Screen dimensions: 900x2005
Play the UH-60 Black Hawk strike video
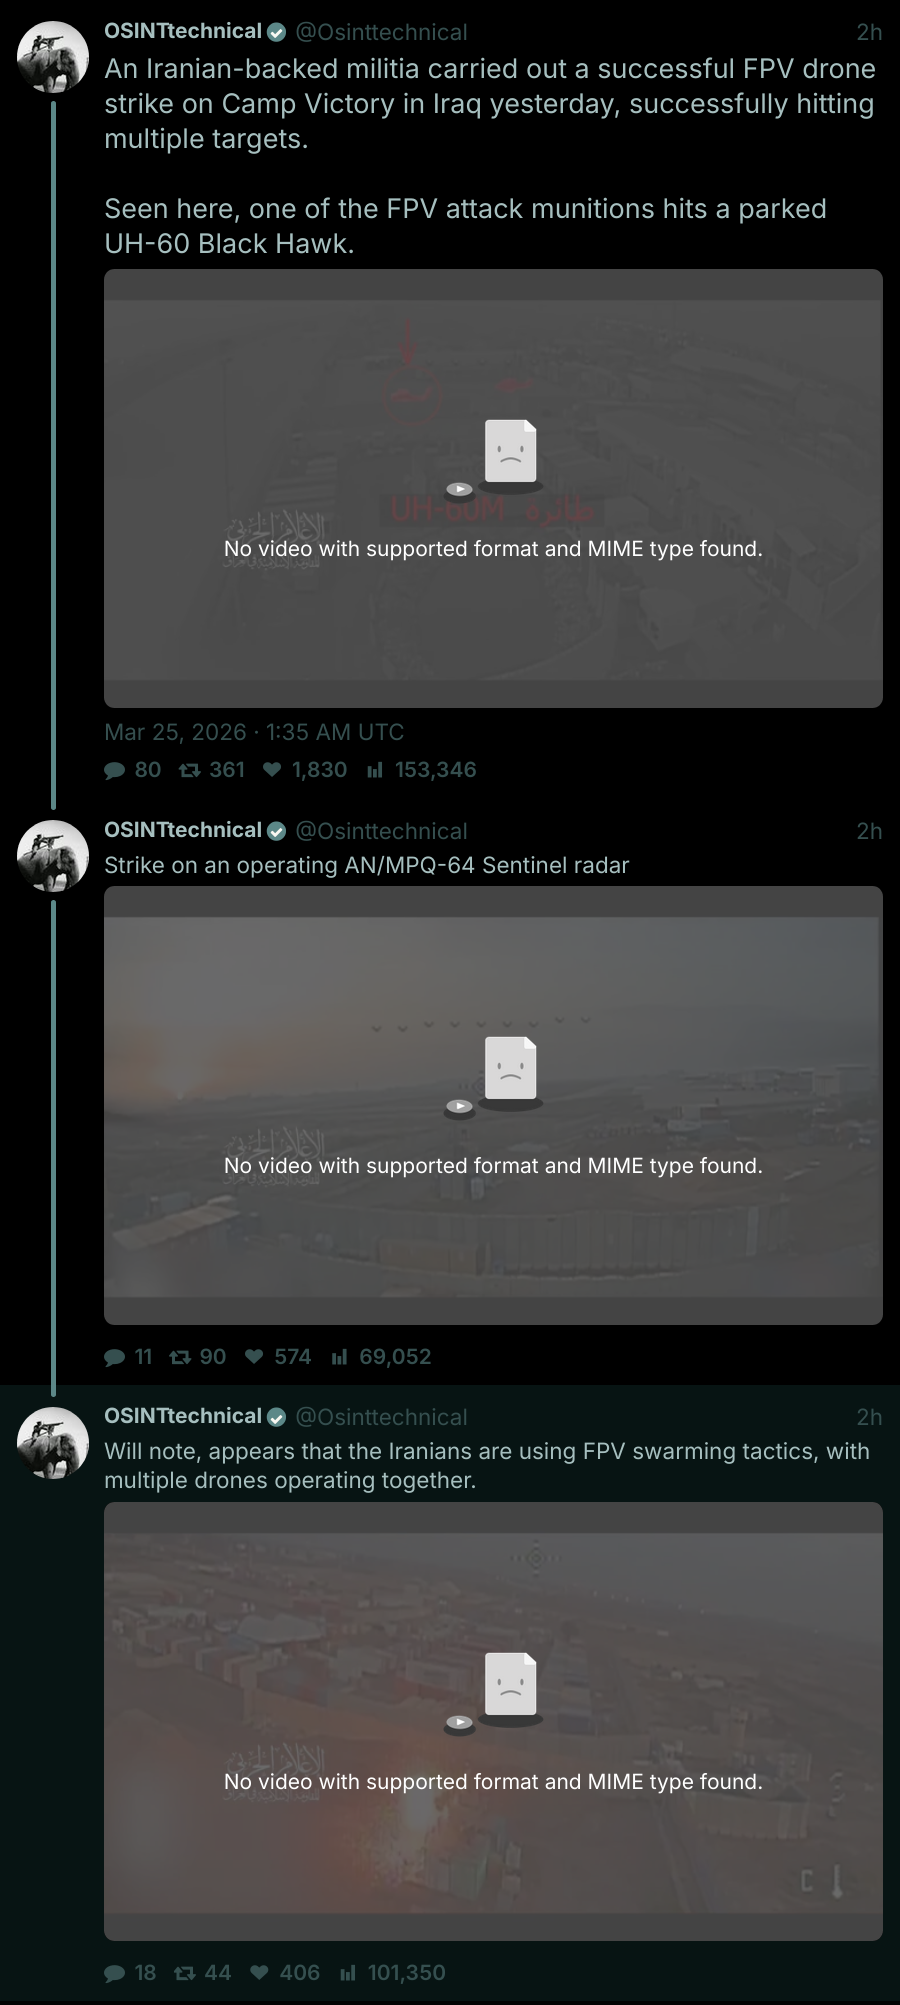point(493,488)
